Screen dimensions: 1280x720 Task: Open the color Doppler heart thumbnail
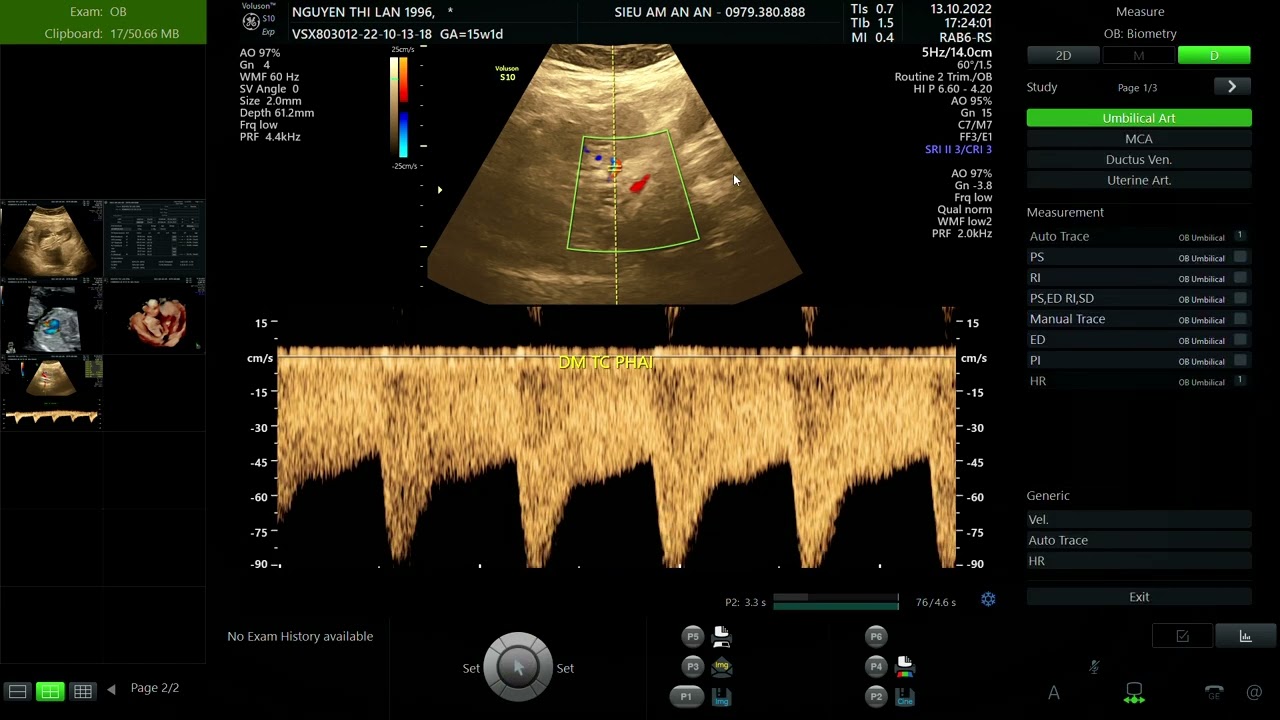52,315
